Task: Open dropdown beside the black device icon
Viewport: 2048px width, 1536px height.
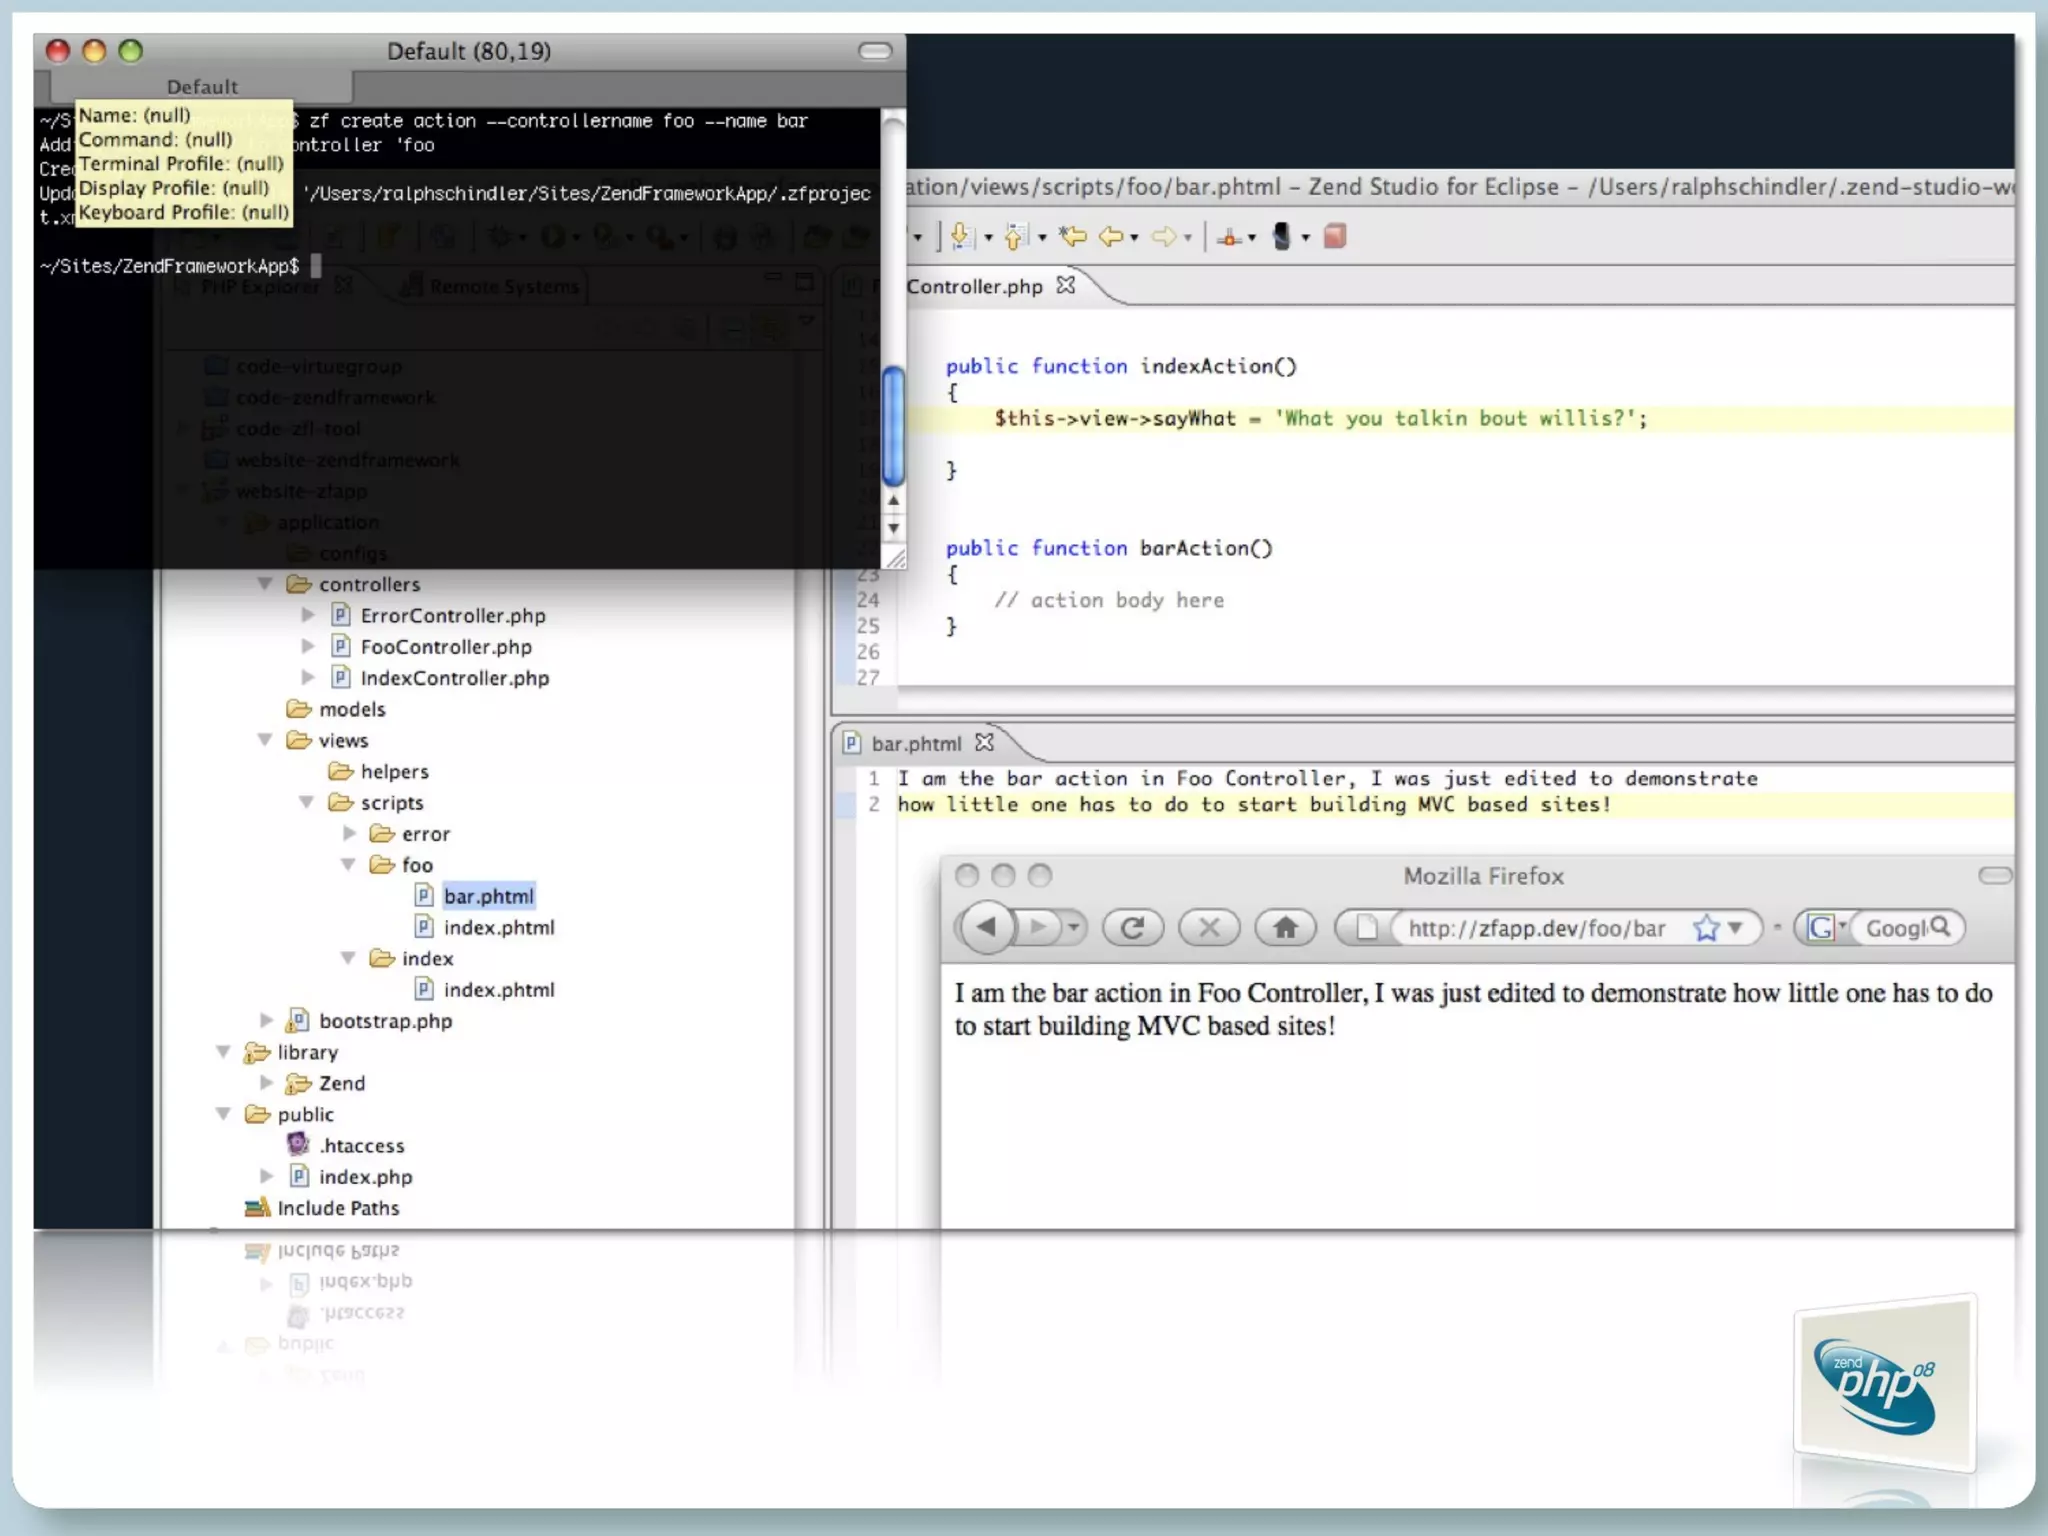Action: point(1305,238)
